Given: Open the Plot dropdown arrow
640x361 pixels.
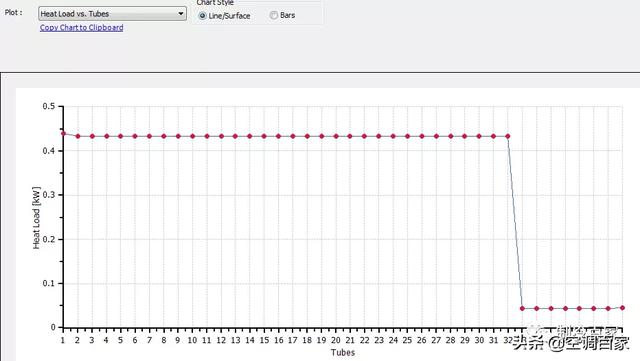Looking at the screenshot, I should coord(180,14).
